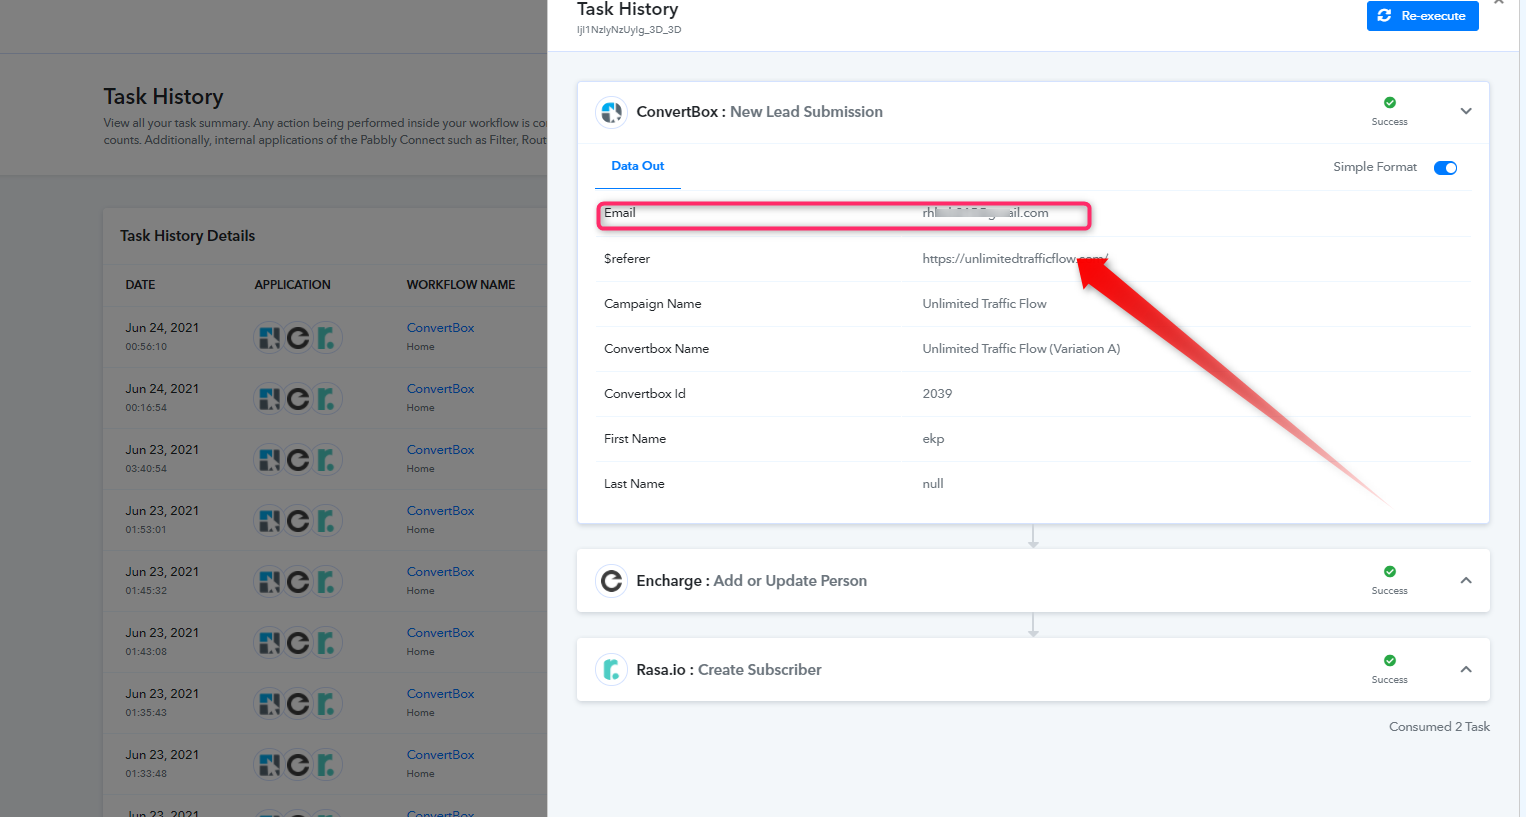Select the First Name value ekp
Viewport: 1526px width, 817px height.
pyautogui.click(x=933, y=439)
